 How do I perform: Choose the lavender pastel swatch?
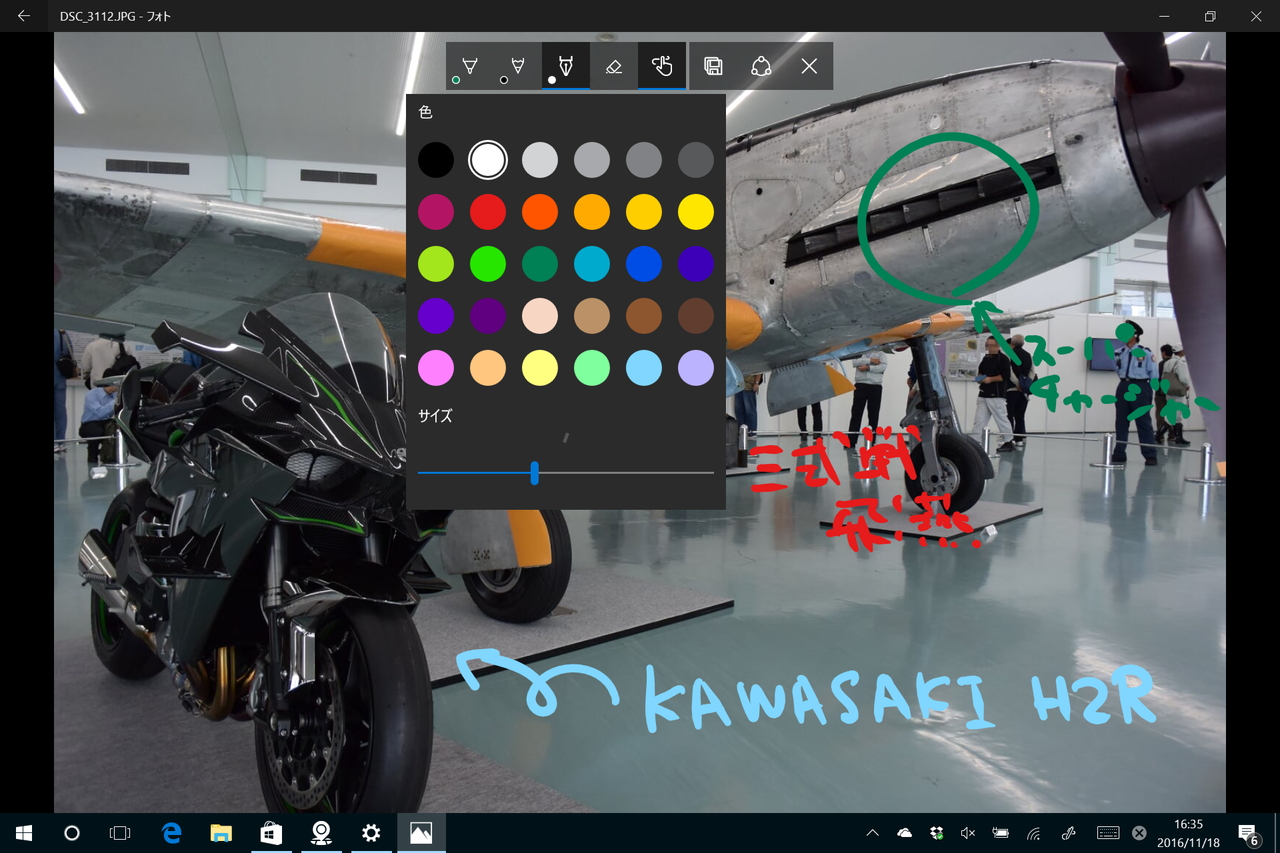696,368
